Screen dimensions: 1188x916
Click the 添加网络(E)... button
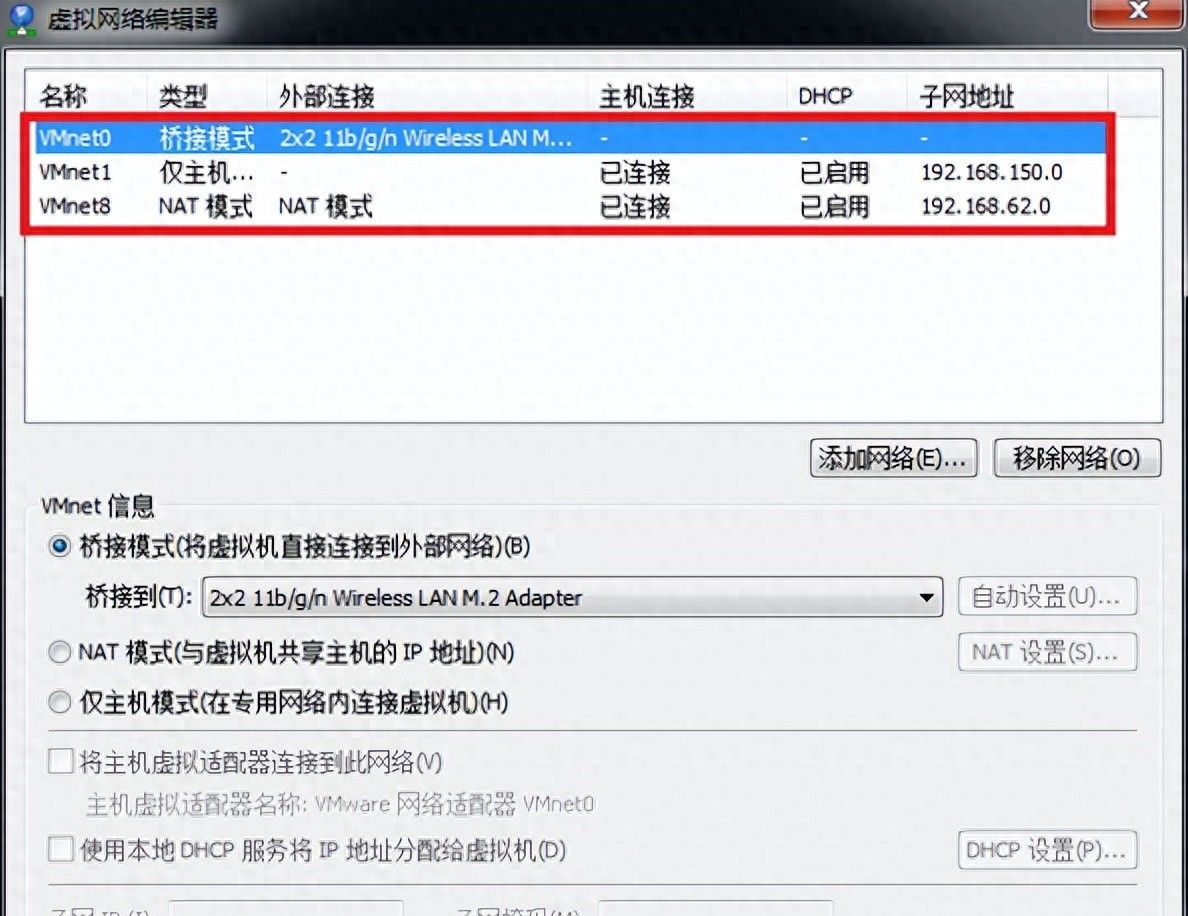[x=893, y=458]
